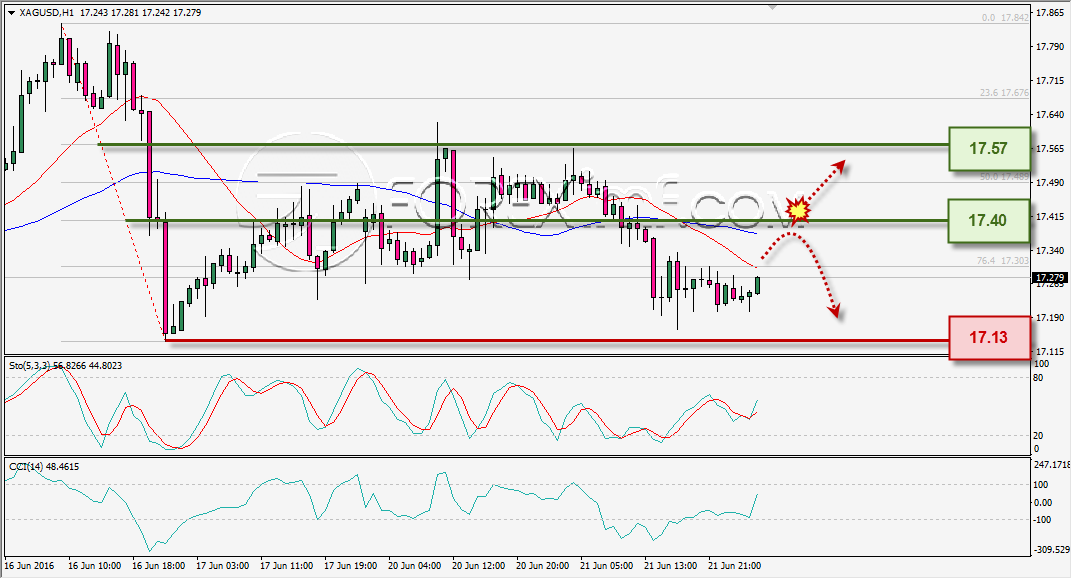Click the Sto(5,3,3) indicator label
This screenshot has width=1072, height=579.
click(65, 366)
